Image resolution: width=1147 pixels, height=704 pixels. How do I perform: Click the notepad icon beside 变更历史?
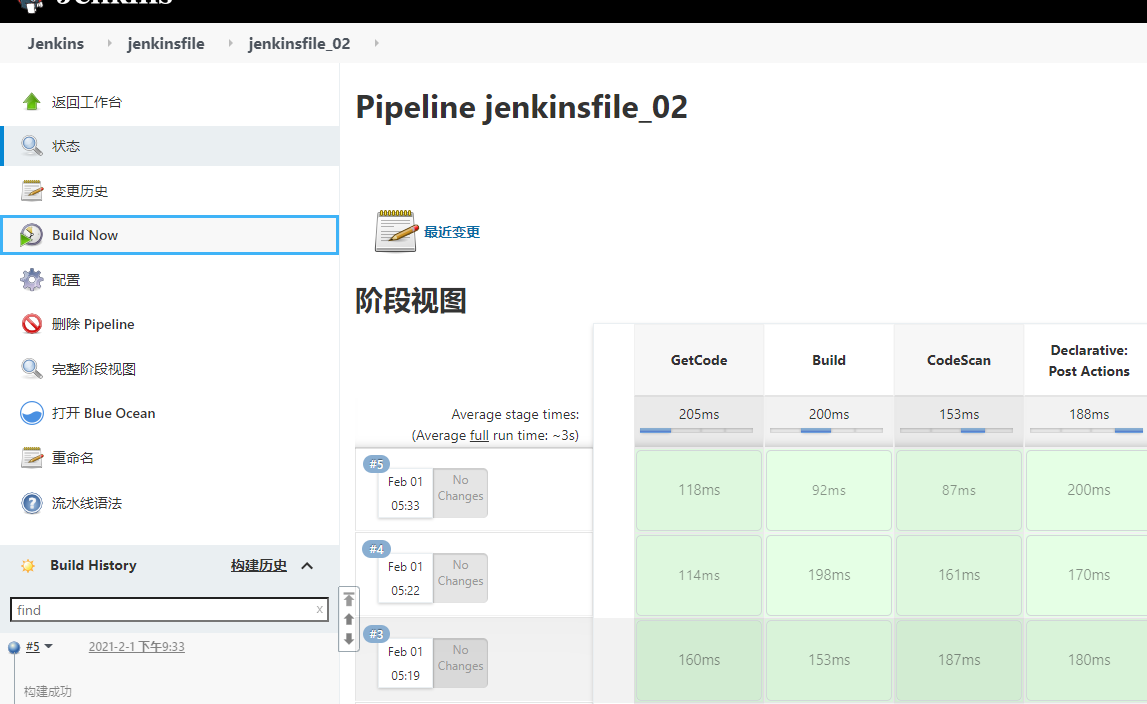(31, 191)
